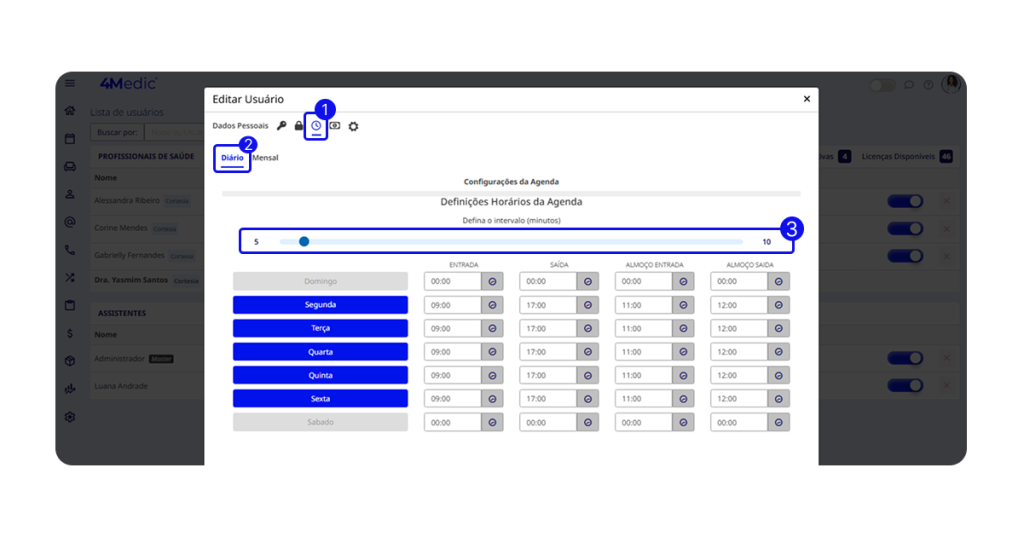
Task: Open time picker for Domingo saída
Action: (x=587, y=282)
